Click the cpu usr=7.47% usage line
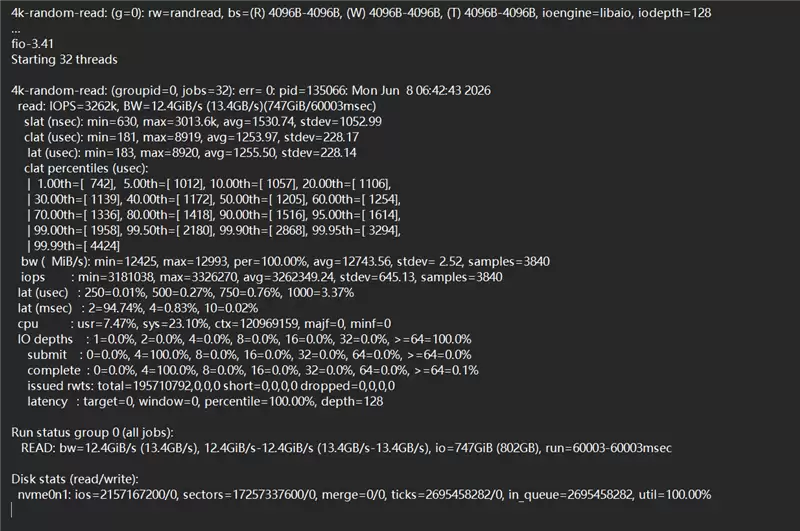Viewport: 800px width, 531px height. coord(204,324)
